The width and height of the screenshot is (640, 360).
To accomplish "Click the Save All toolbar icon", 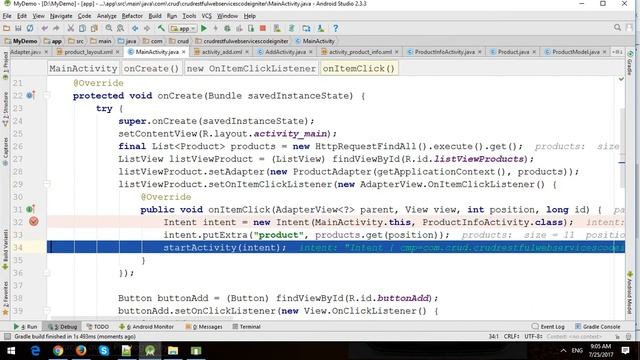I will tap(18, 28).
